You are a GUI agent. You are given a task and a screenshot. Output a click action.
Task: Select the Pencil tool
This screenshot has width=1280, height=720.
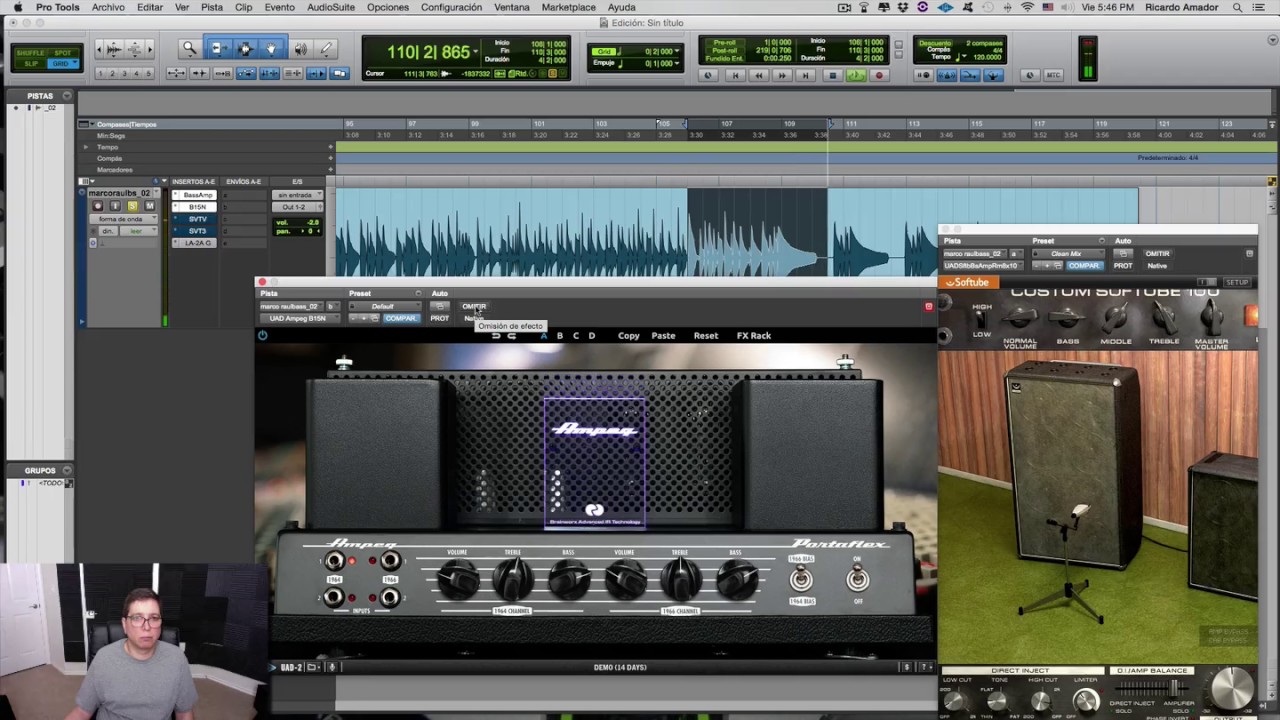[326, 48]
